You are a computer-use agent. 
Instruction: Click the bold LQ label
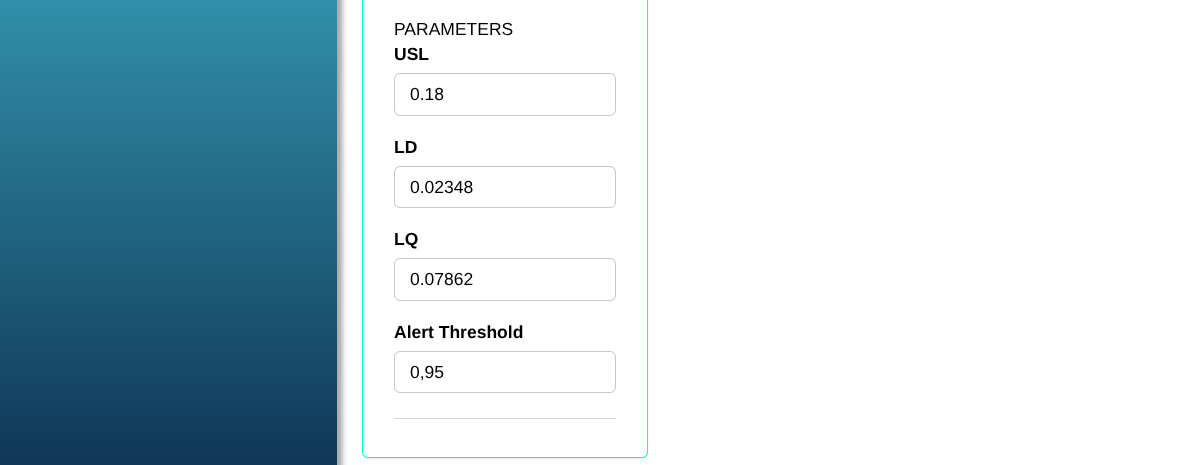pyautogui.click(x=406, y=239)
